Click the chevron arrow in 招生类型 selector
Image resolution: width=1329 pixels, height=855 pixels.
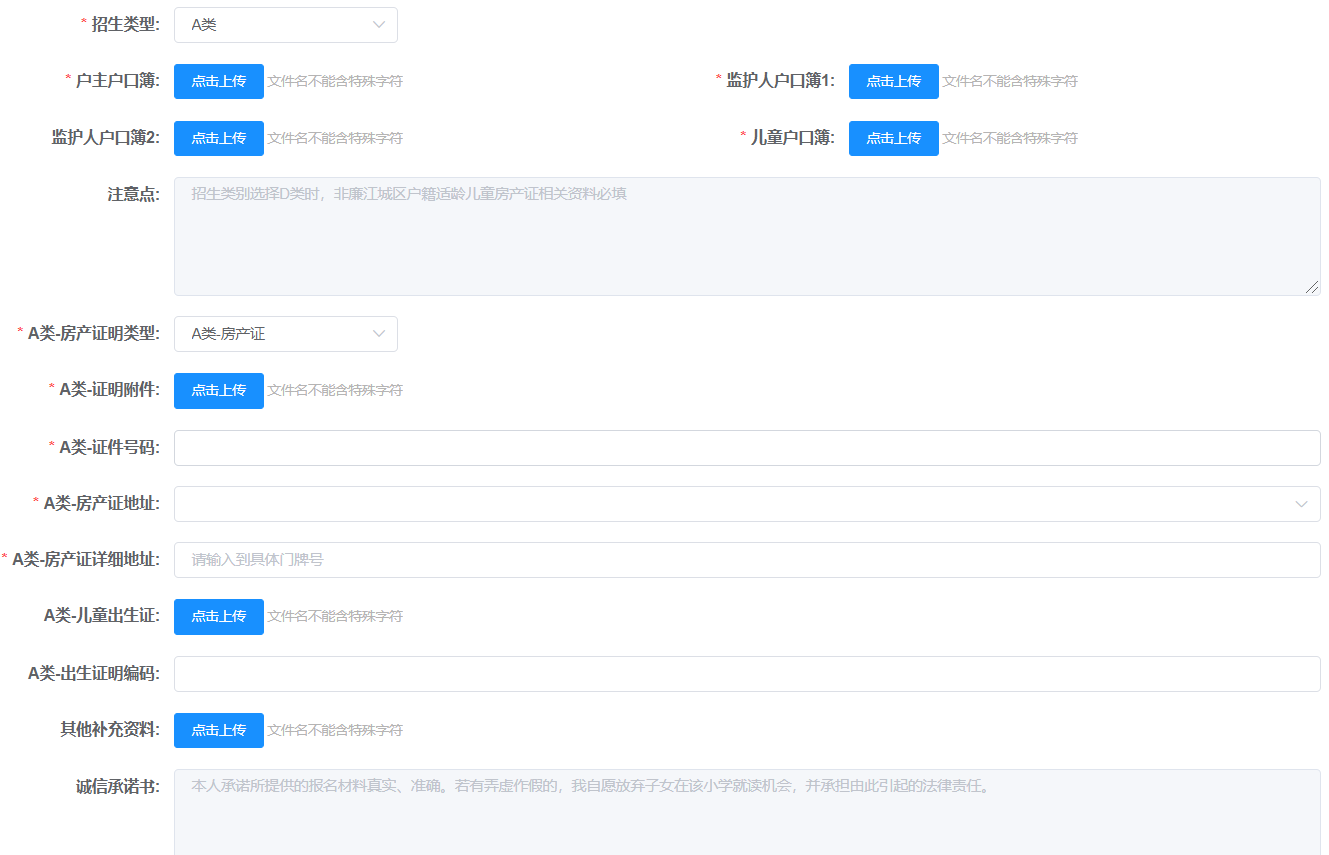[379, 25]
